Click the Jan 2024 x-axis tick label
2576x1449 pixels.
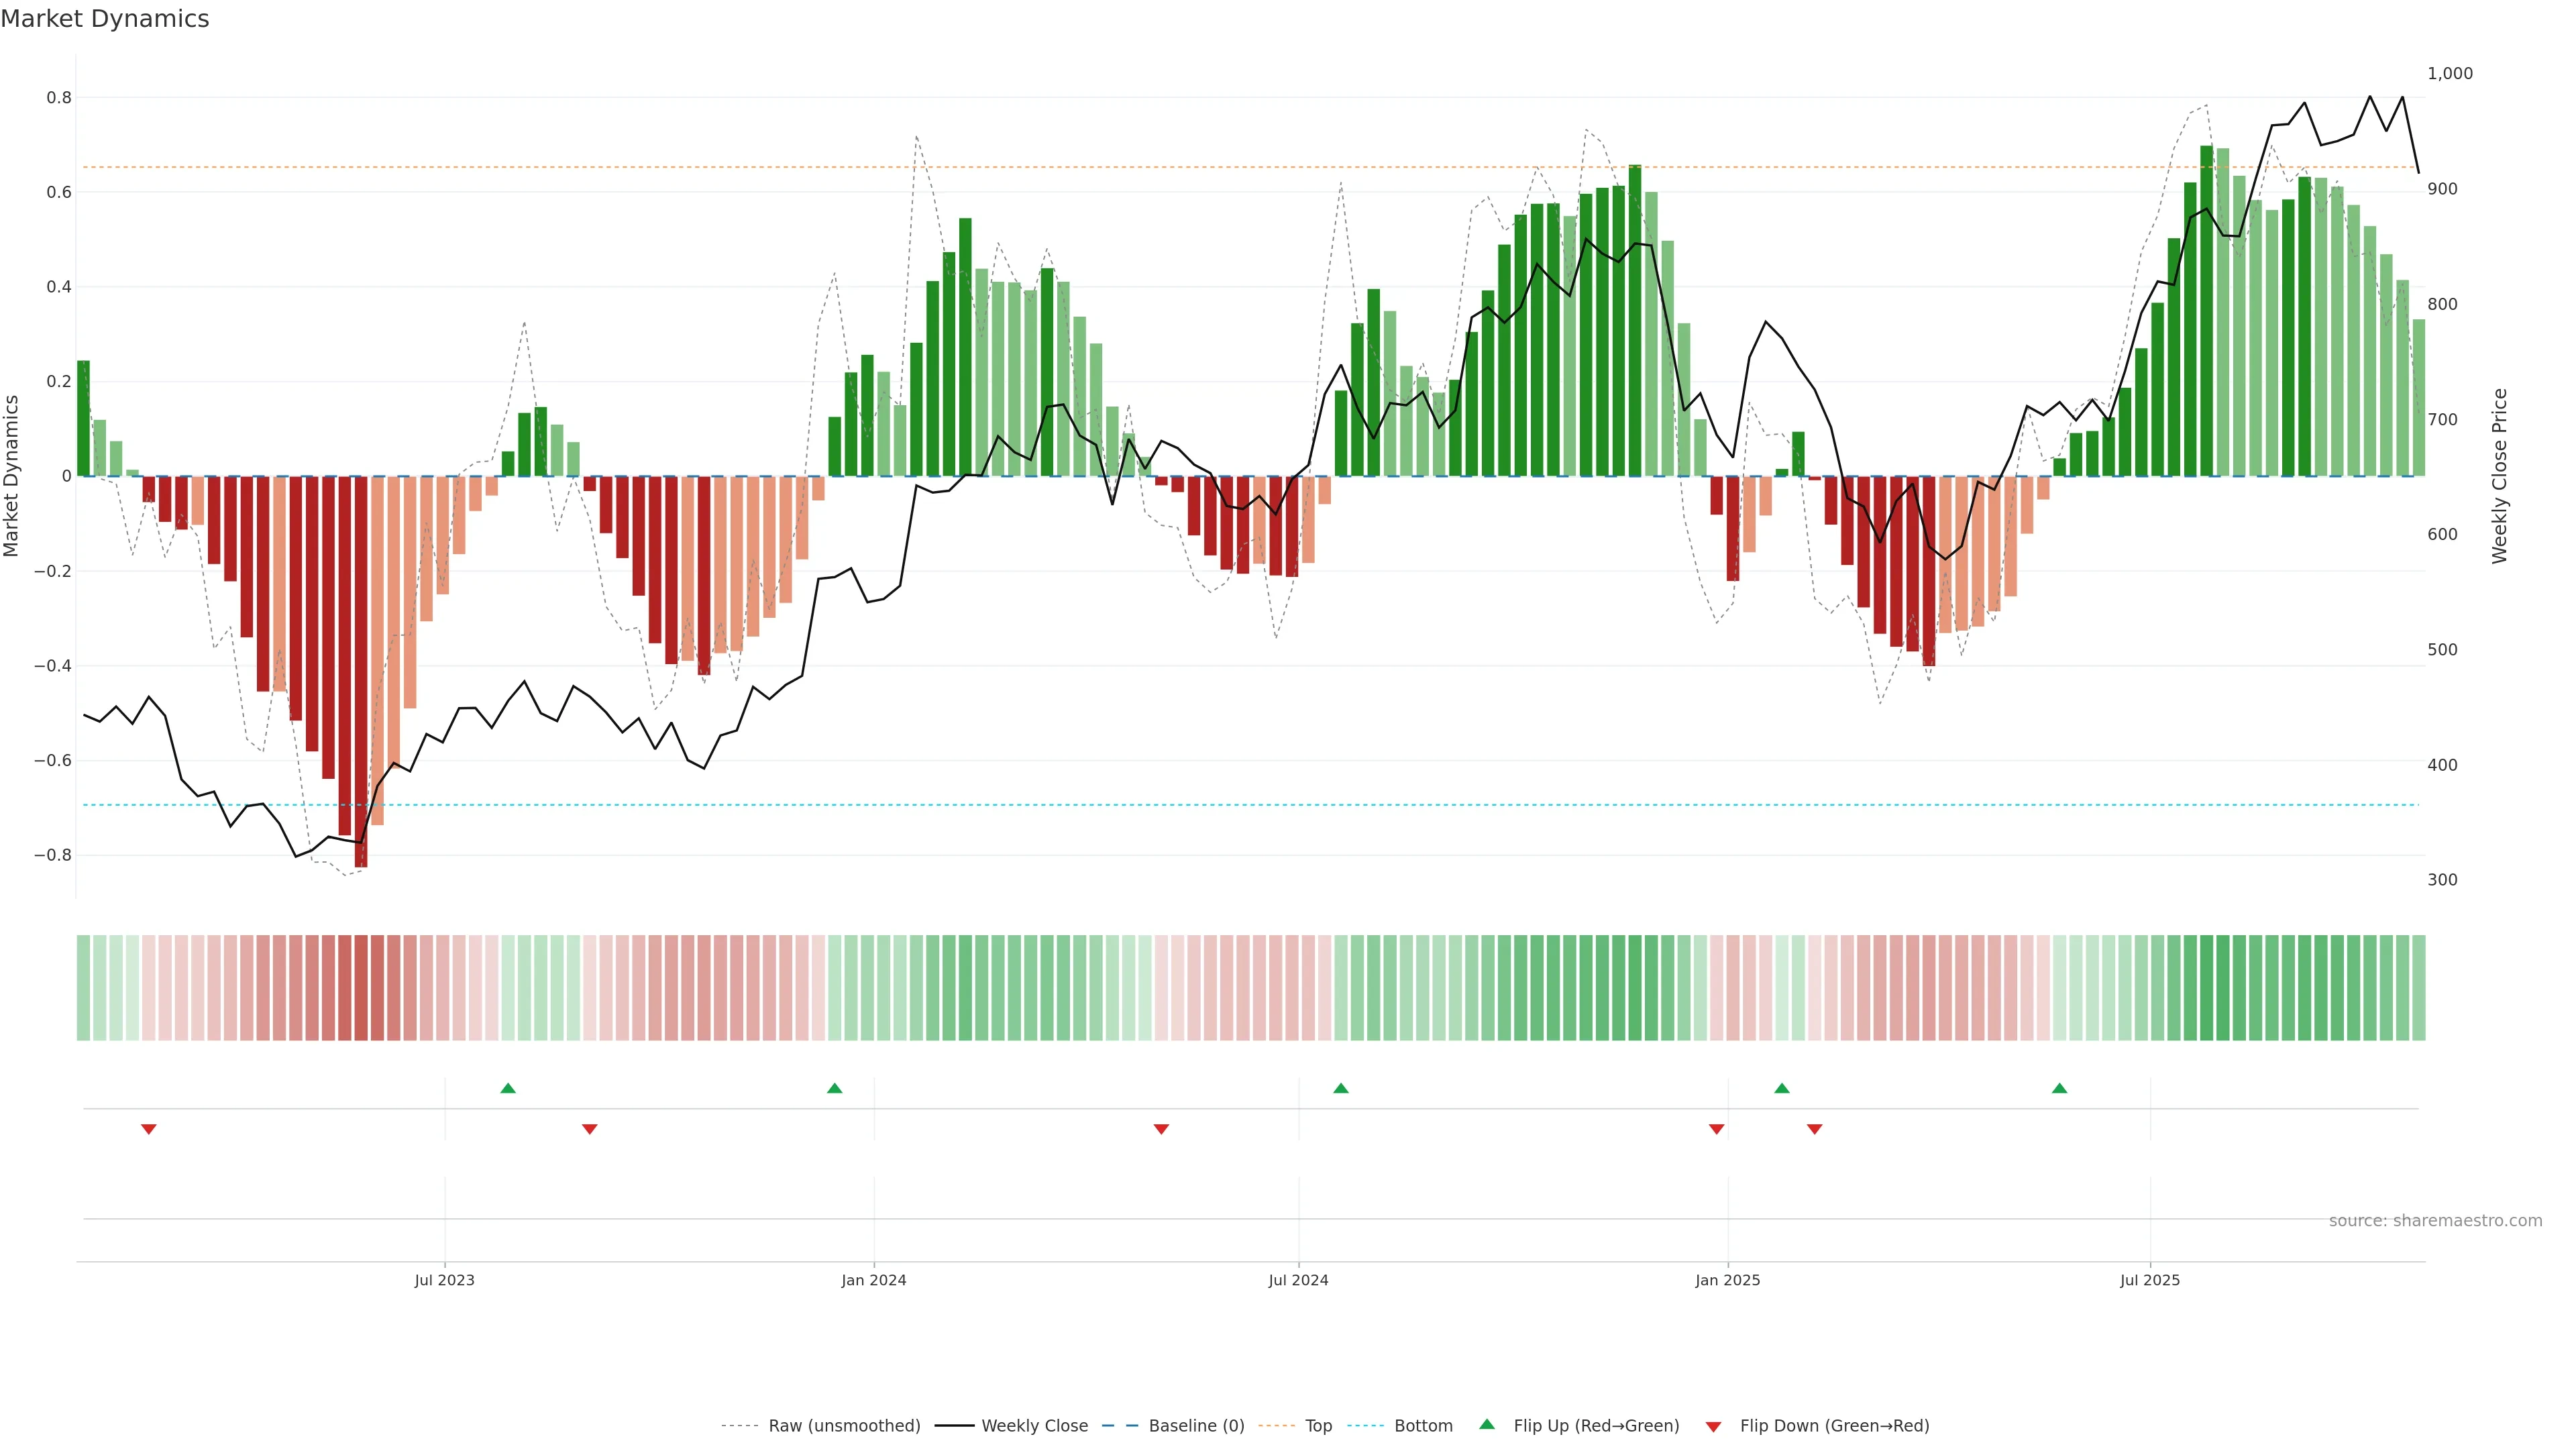tap(873, 1281)
